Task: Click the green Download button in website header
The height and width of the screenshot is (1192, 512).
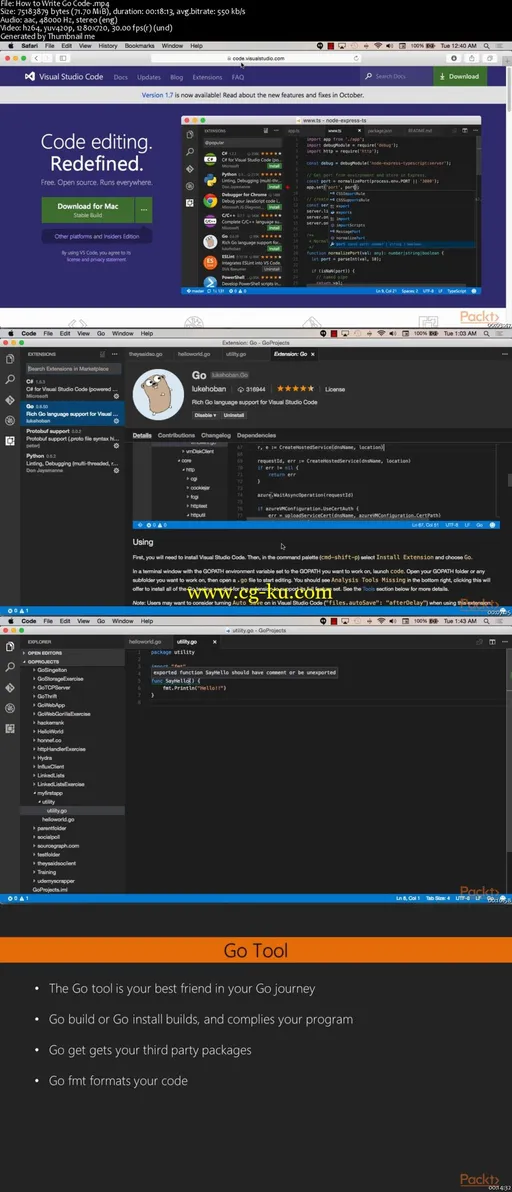Action: point(460,76)
